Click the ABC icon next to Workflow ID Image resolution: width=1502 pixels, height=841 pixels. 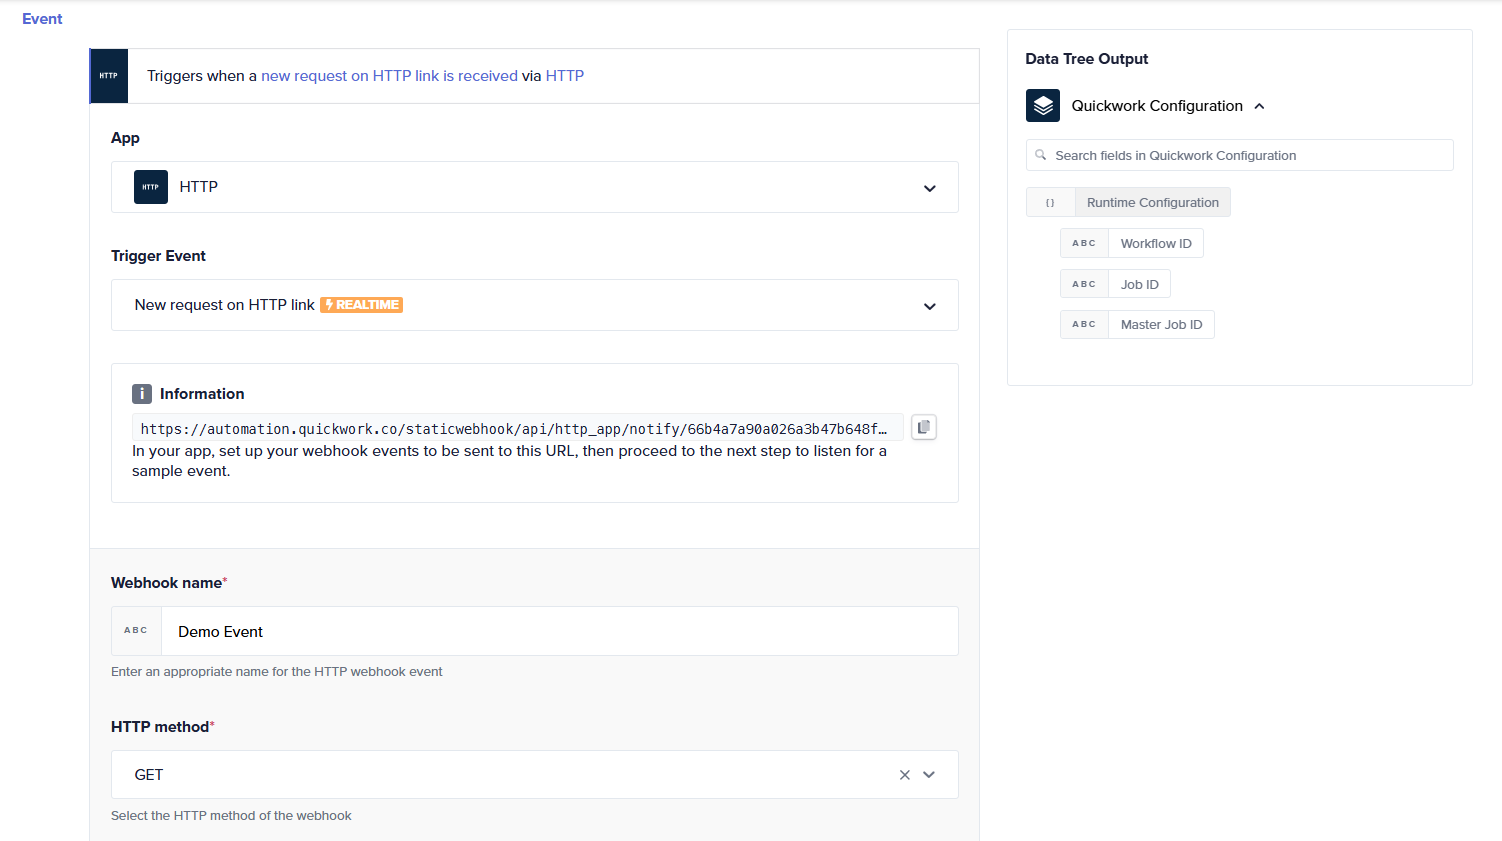1084,243
